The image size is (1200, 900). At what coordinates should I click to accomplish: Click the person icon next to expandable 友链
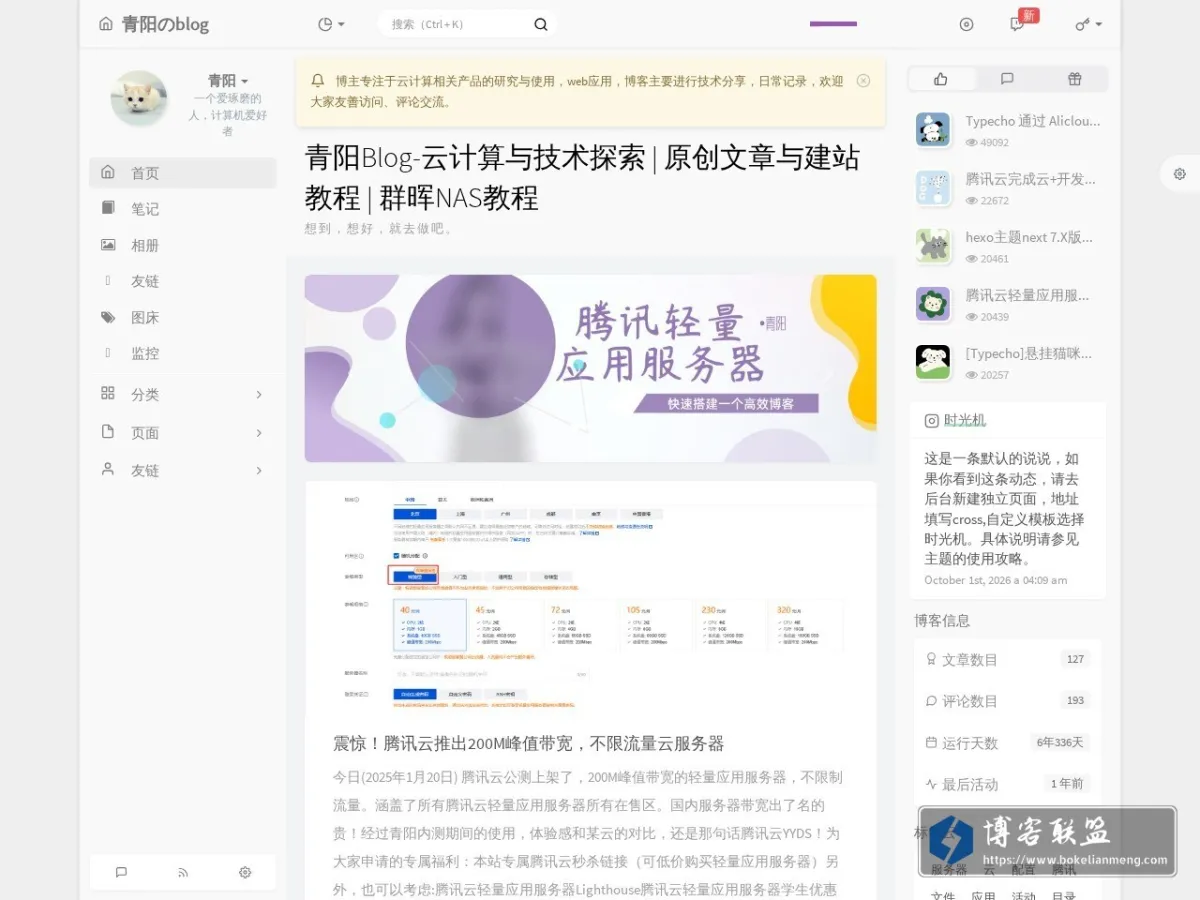pos(108,469)
